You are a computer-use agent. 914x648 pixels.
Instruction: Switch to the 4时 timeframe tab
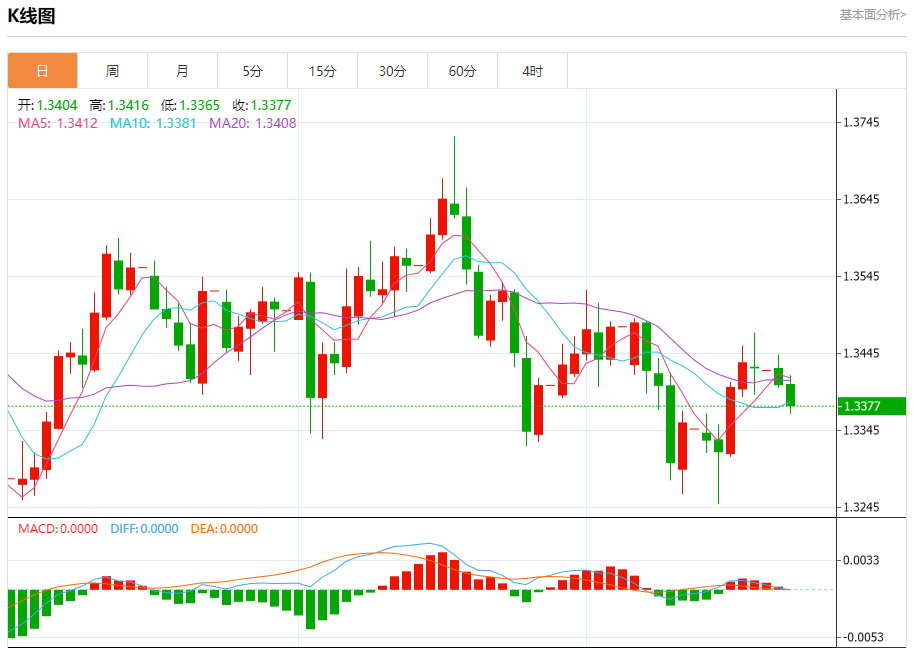point(532,71)
